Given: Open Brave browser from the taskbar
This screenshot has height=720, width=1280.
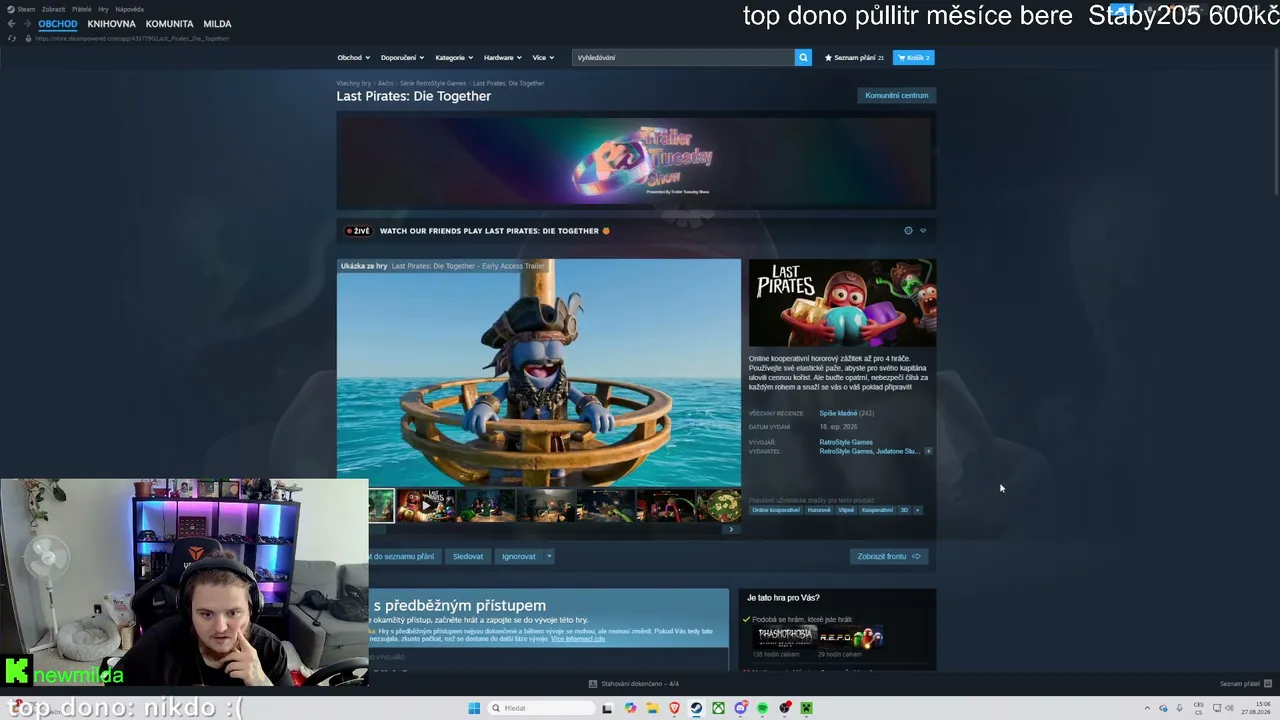Looking at the screenshot, I should [x=674, y=708].
